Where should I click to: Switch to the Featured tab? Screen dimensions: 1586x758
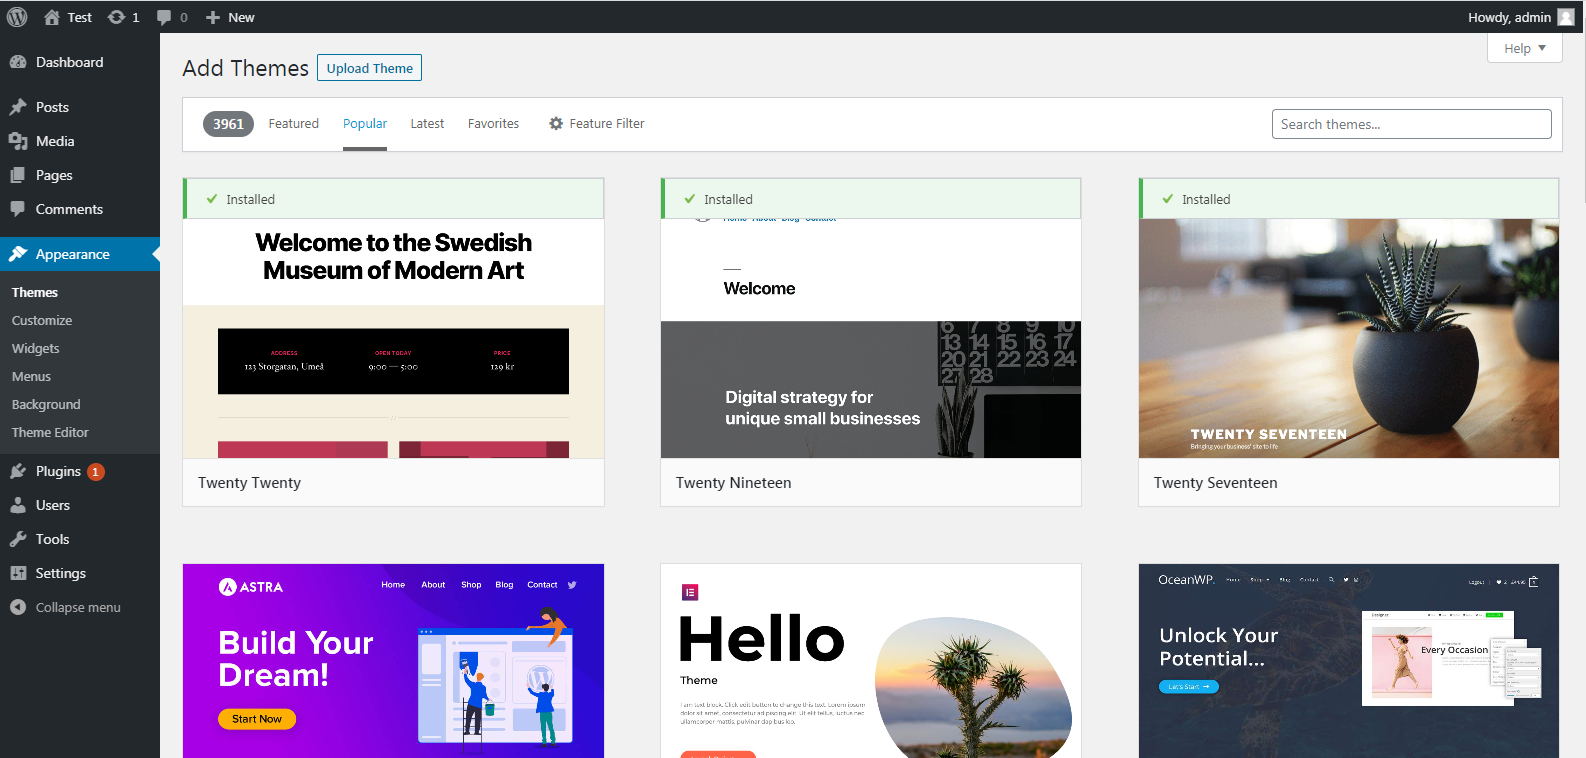click(x=293, y=124)
